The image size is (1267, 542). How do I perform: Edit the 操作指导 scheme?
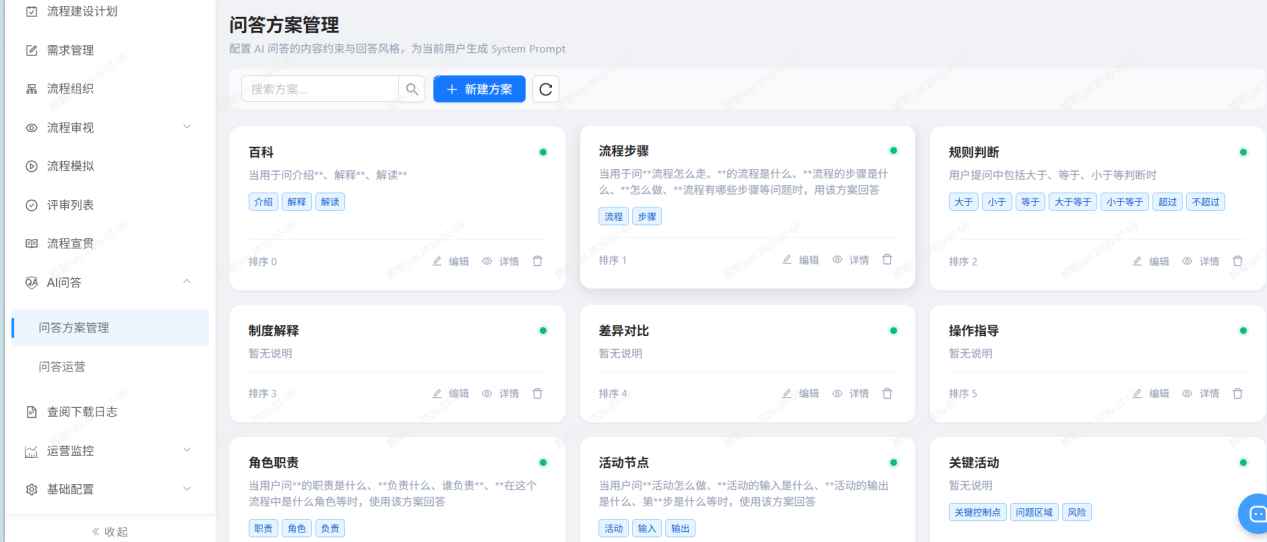pos(1151,393)
